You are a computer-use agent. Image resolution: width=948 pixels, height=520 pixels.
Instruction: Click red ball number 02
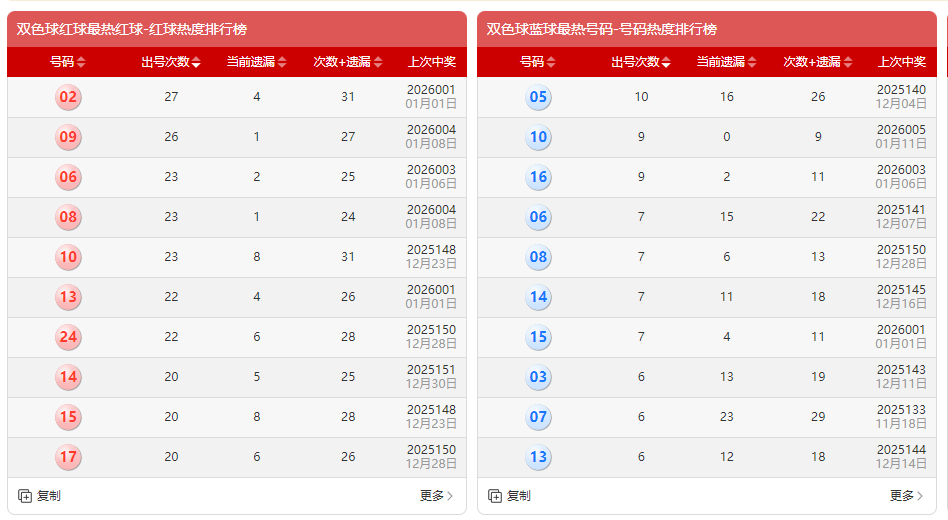[68, 98]
